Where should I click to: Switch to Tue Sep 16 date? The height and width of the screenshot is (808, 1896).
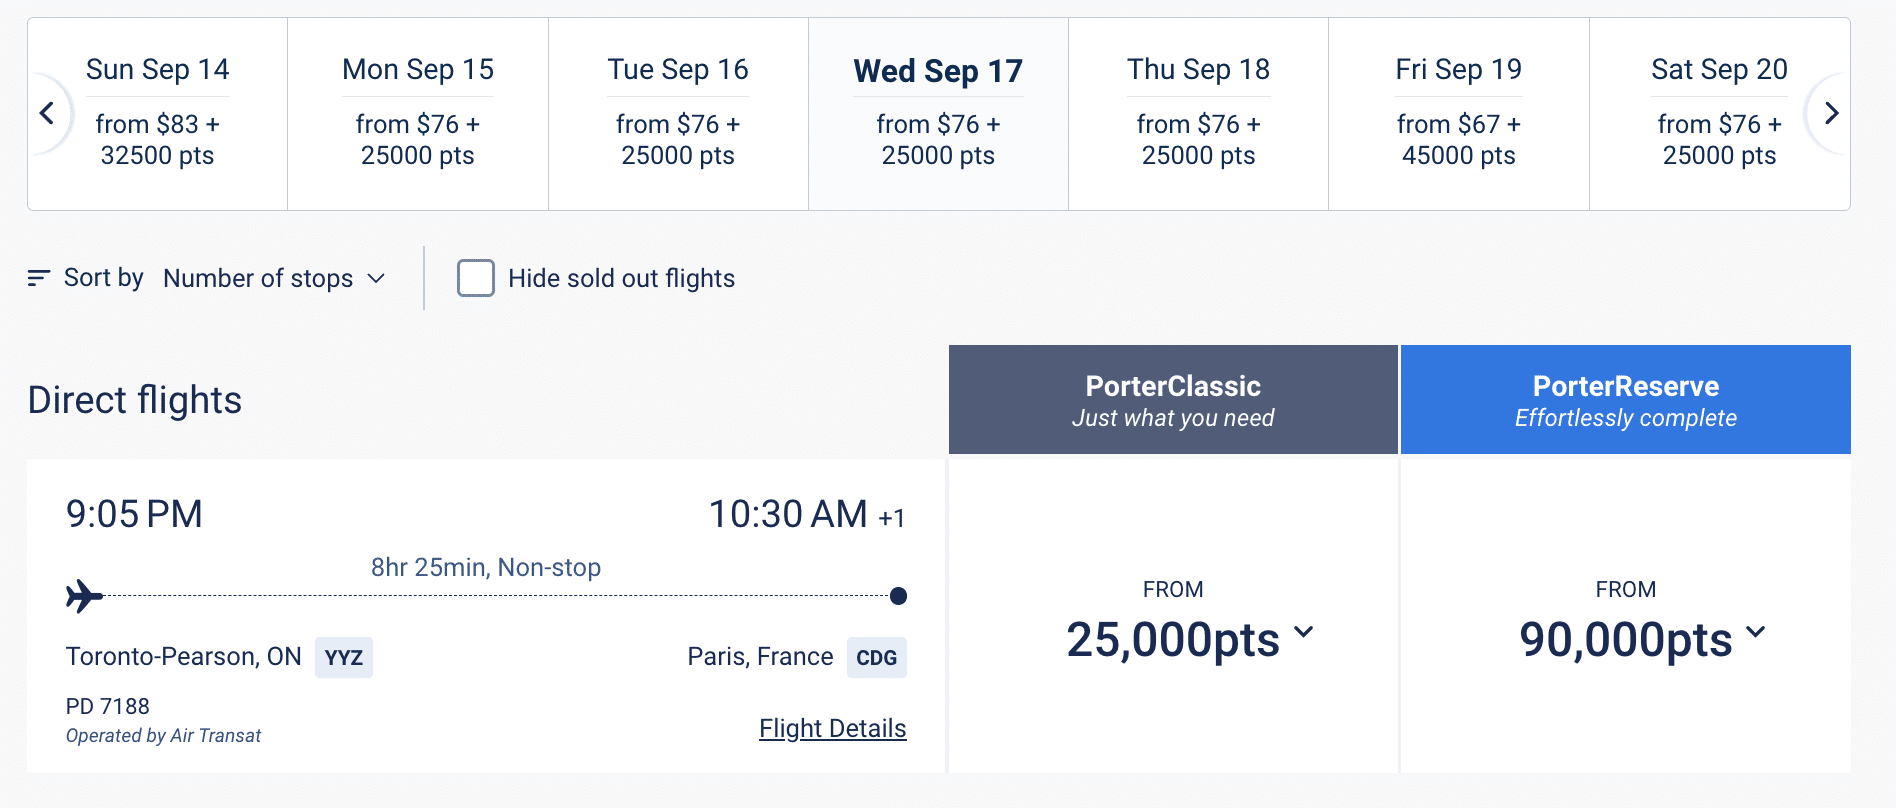[x=678, y=113]
